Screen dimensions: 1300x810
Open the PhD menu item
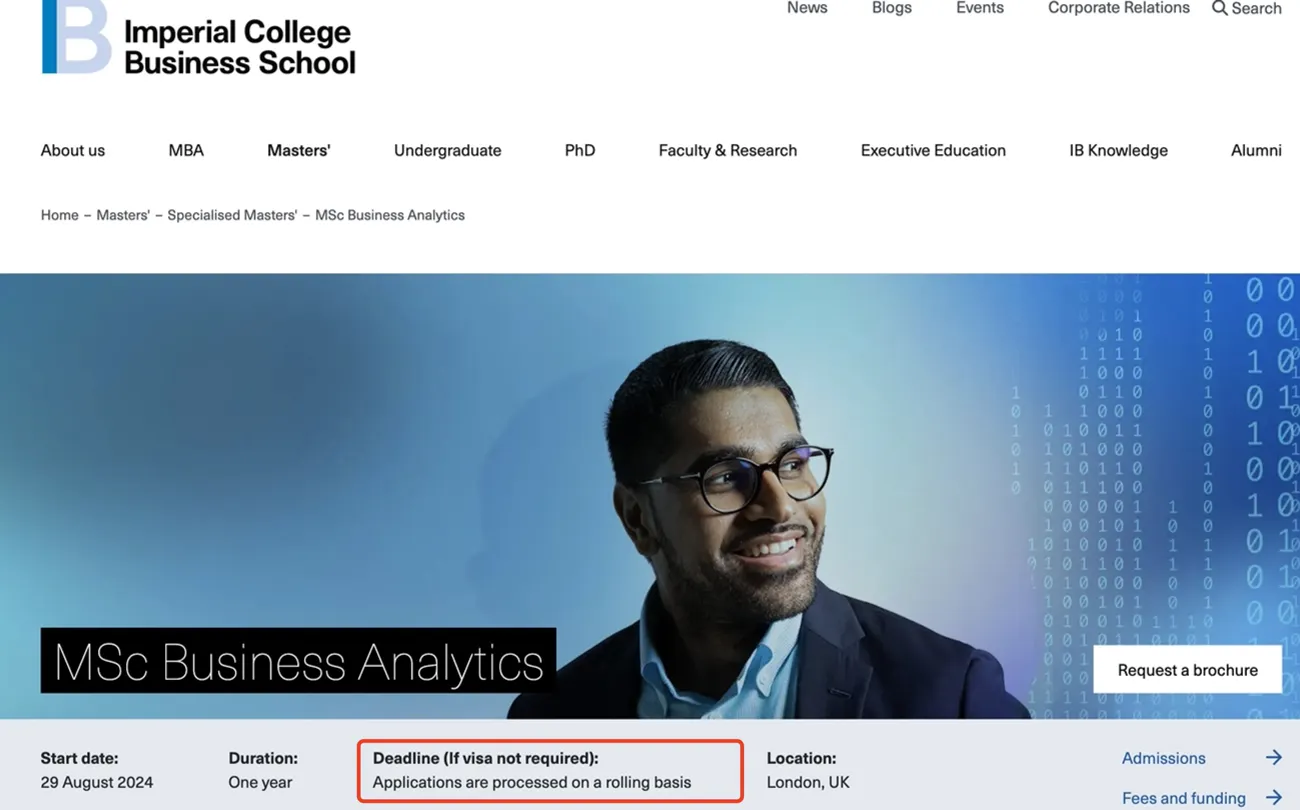(x=579, y=150)
